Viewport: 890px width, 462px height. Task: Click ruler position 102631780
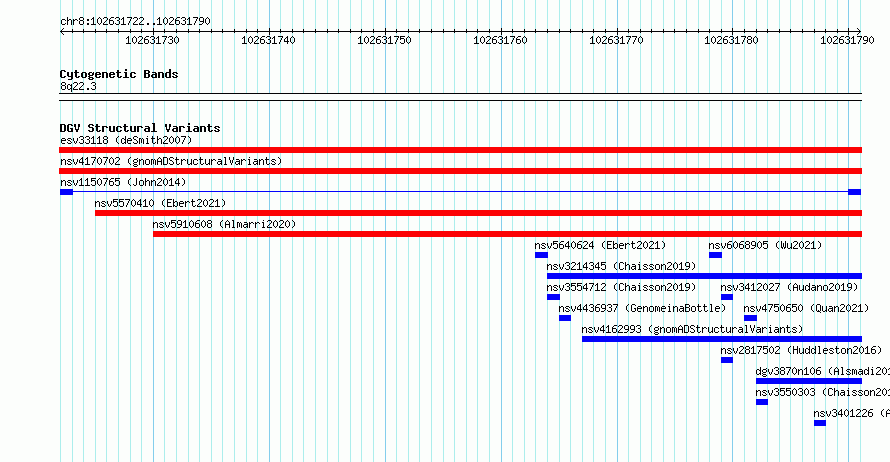pos(731,40)
